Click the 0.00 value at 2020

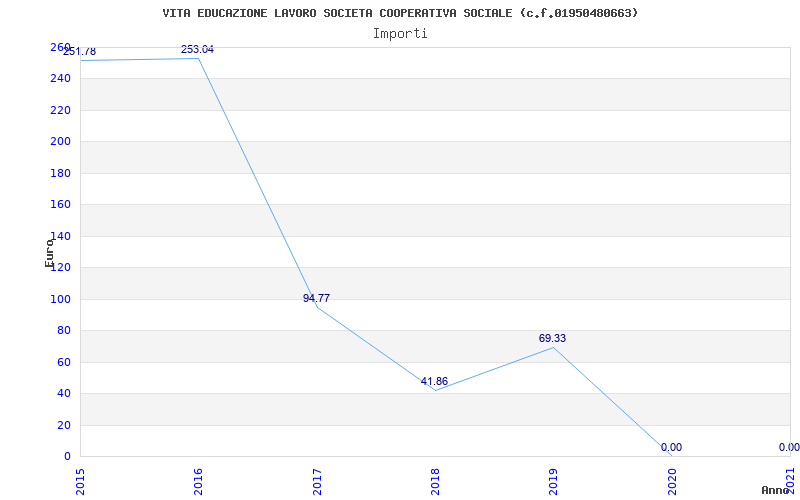pyautogui.click(x=671, y=448)
